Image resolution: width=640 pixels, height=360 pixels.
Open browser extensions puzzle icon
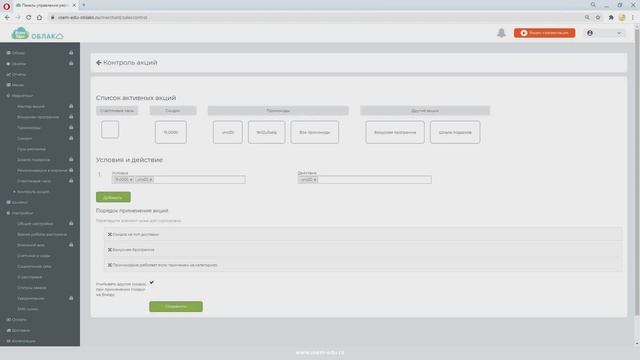tap(611, 18)
